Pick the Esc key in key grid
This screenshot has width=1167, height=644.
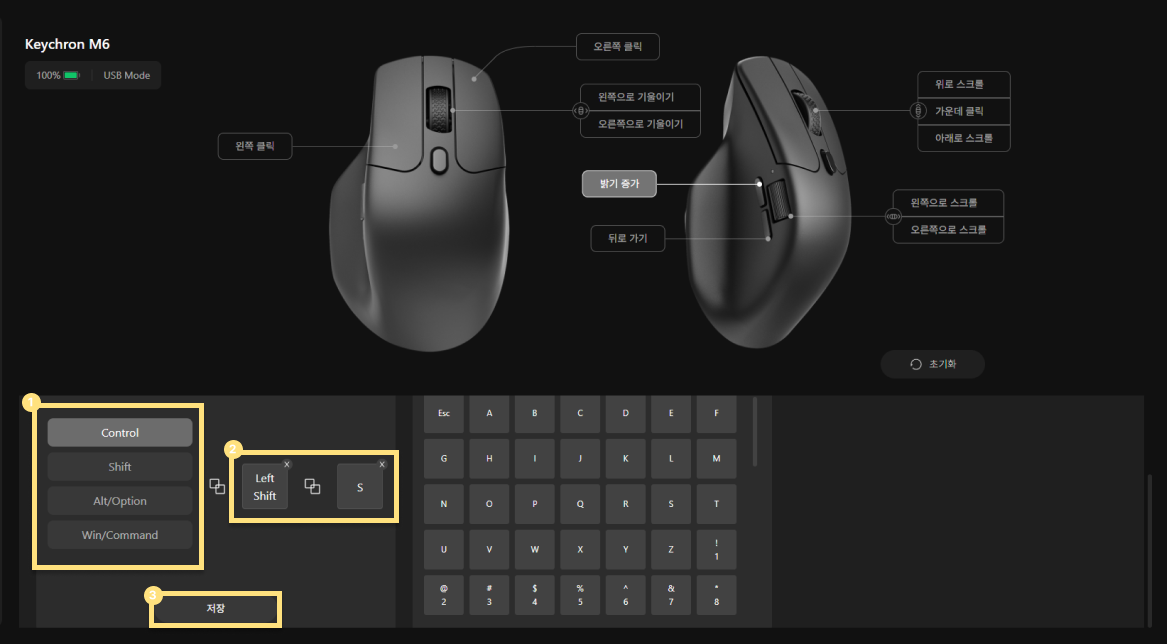pyautogui.click(x=444, y=413)
